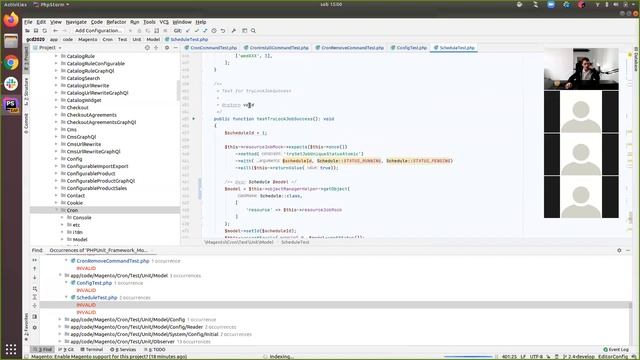Toggle the Commit side tool button
The image size is (640, 360).
point(27,124)
